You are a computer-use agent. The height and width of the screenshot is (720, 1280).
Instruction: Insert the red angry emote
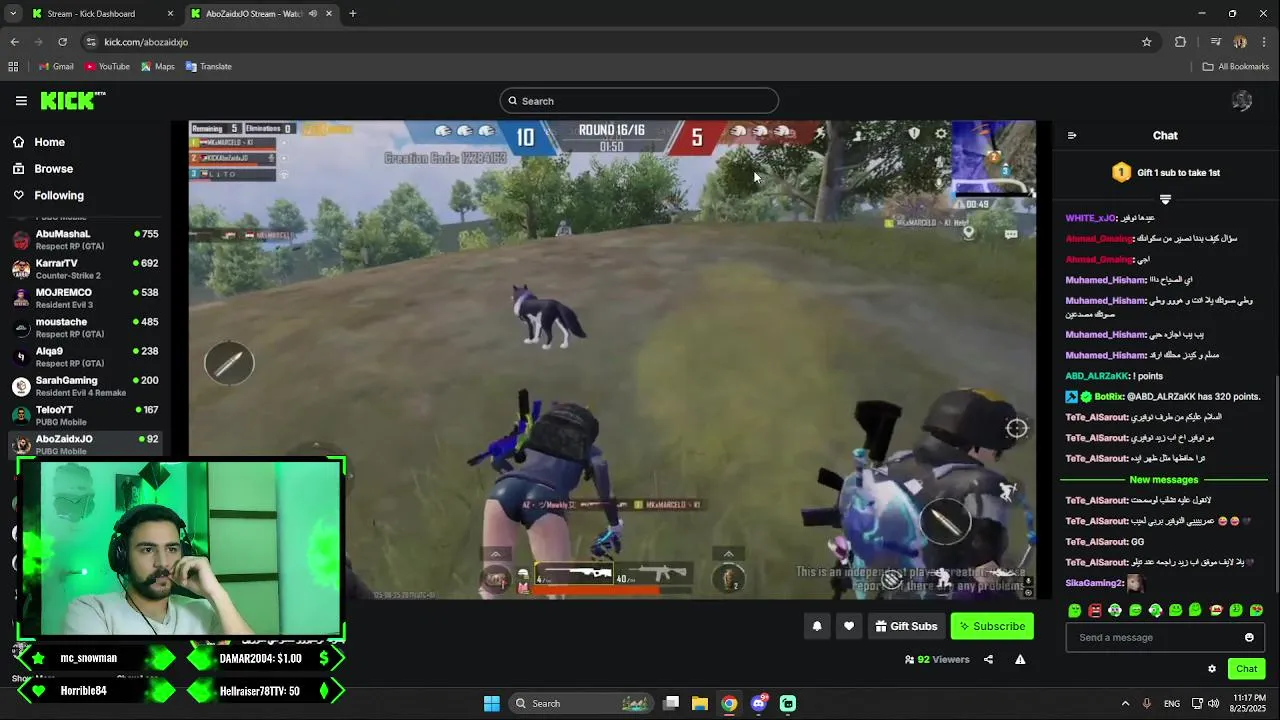coord(1095,610)
